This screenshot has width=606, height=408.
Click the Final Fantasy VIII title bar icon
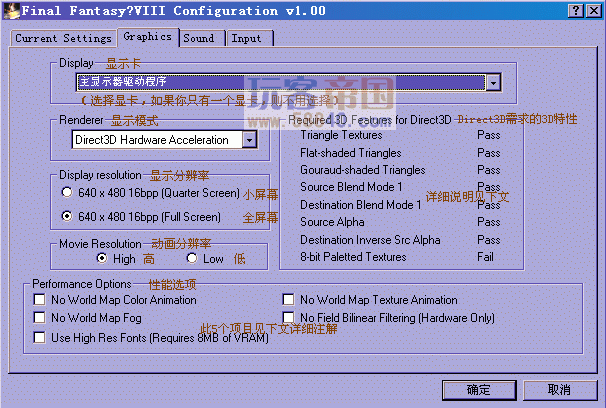tap(11, 10)
